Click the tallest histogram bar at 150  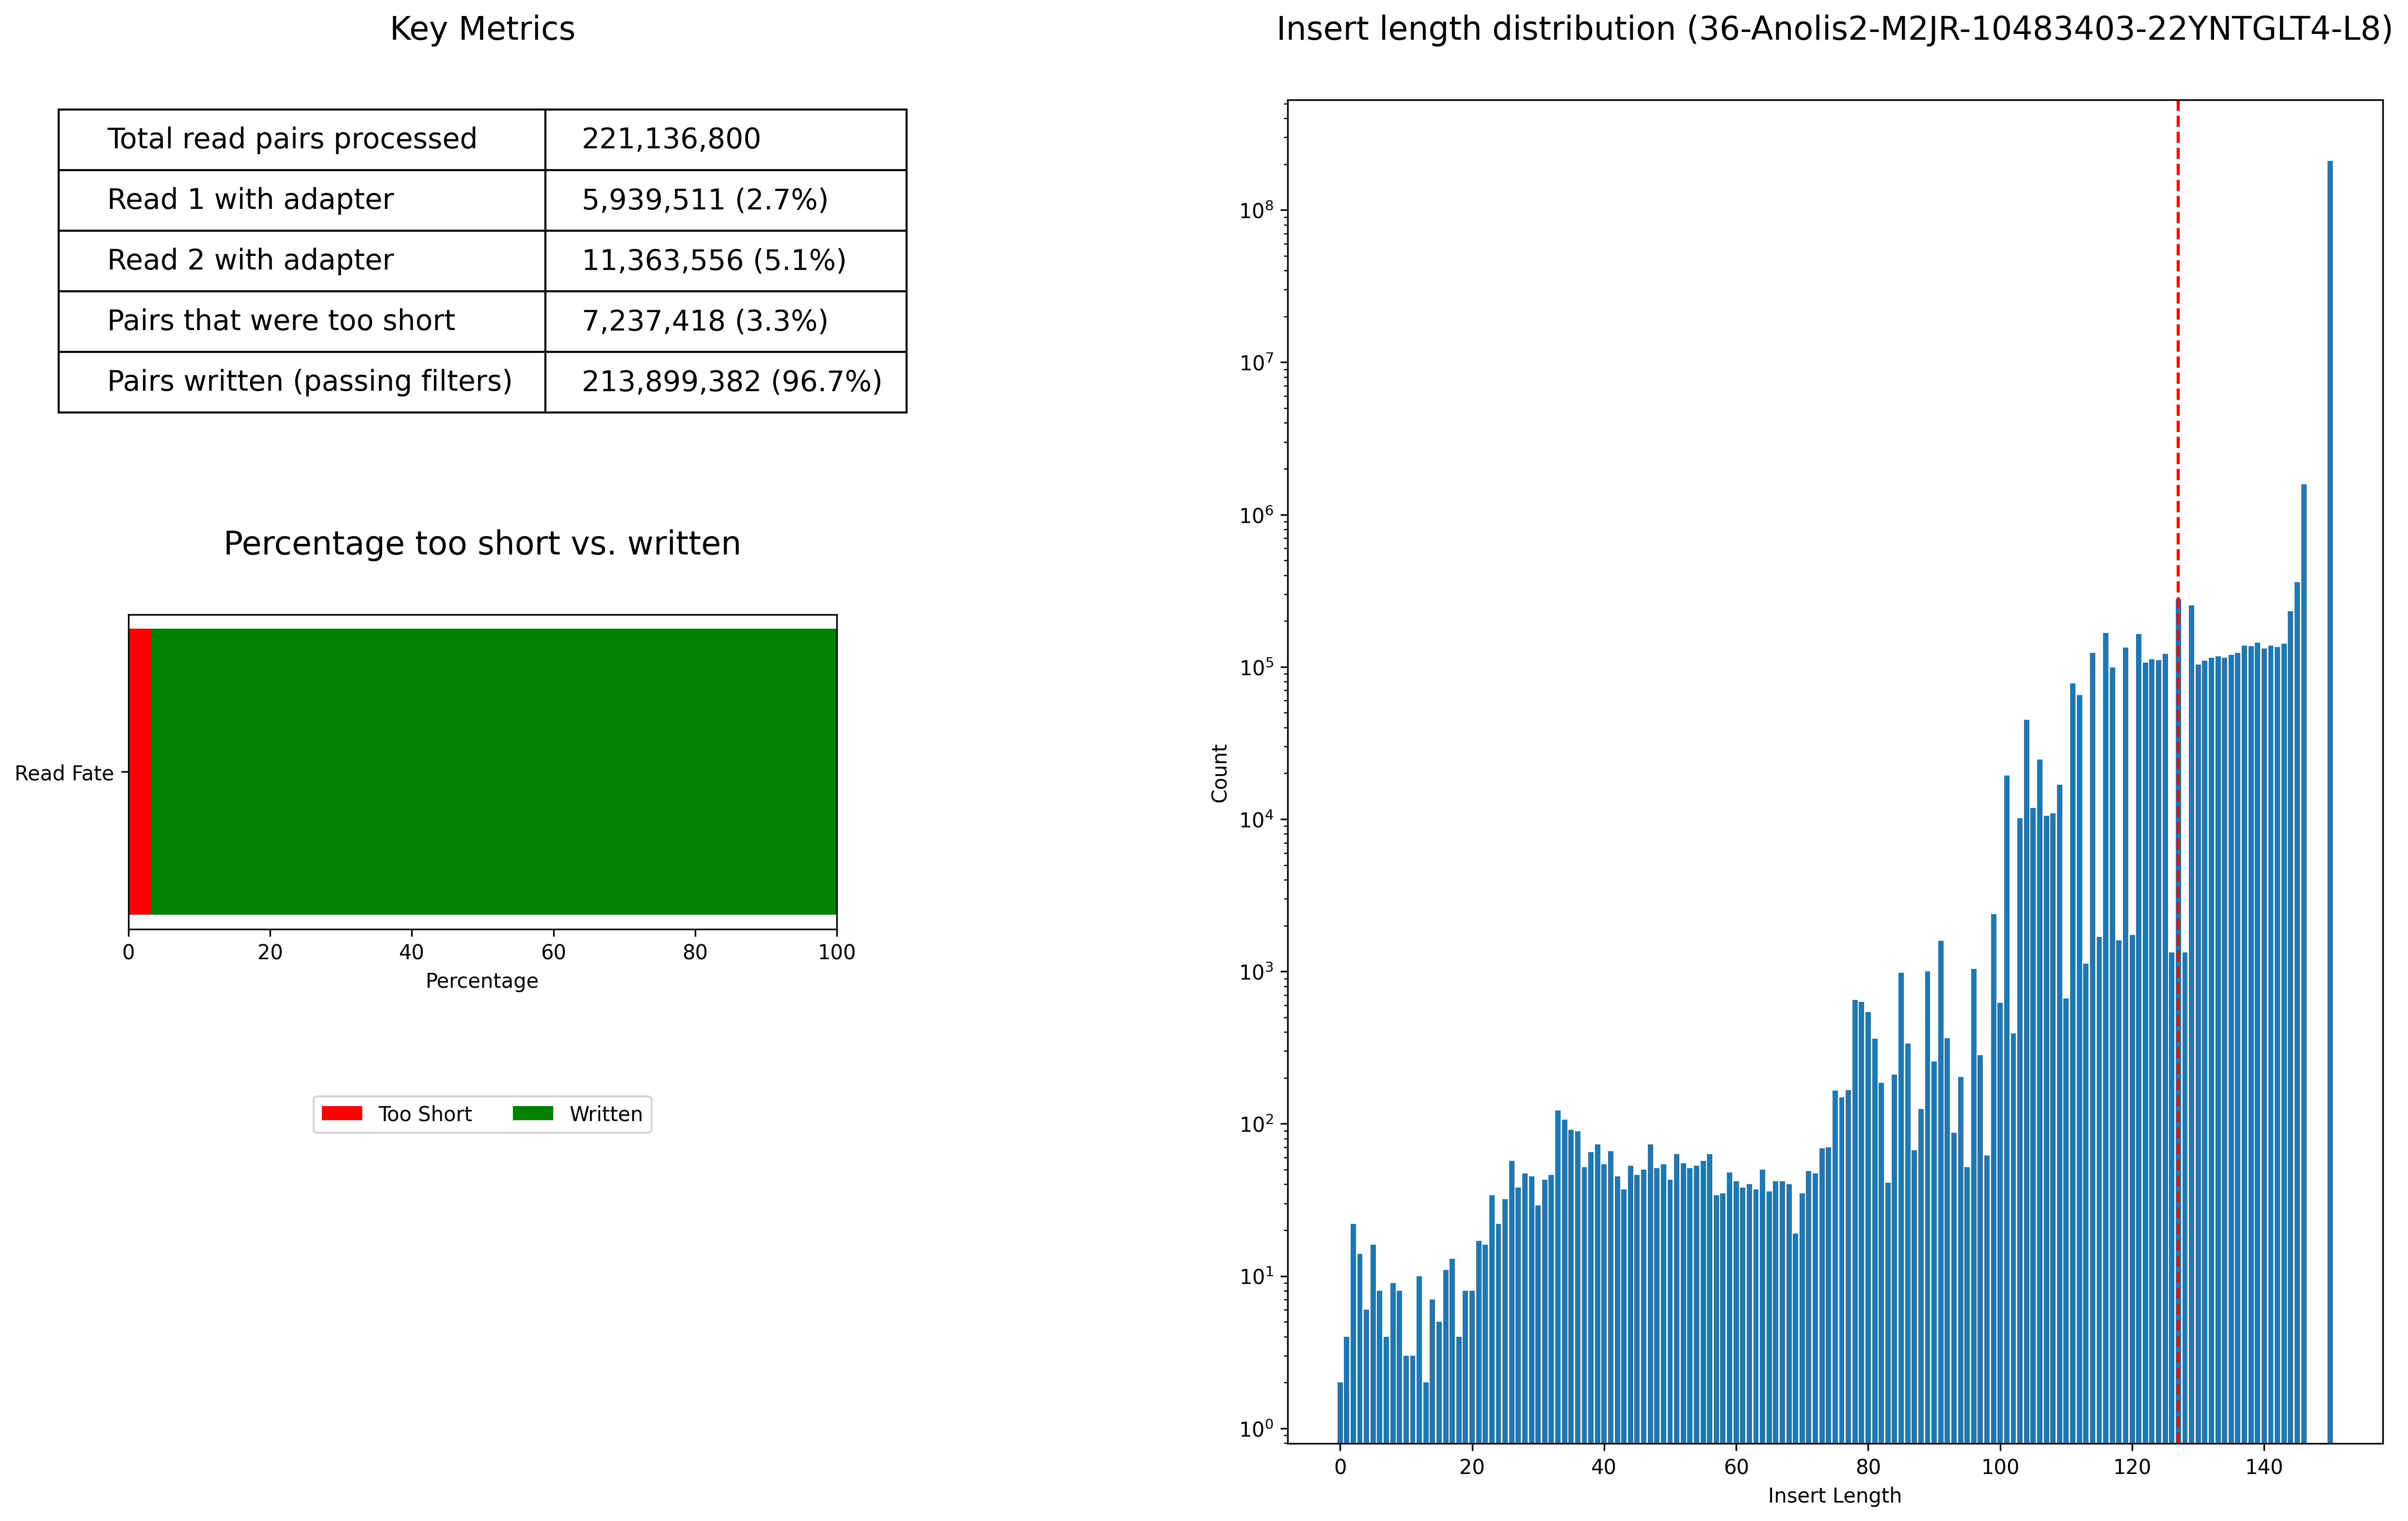2329,800
